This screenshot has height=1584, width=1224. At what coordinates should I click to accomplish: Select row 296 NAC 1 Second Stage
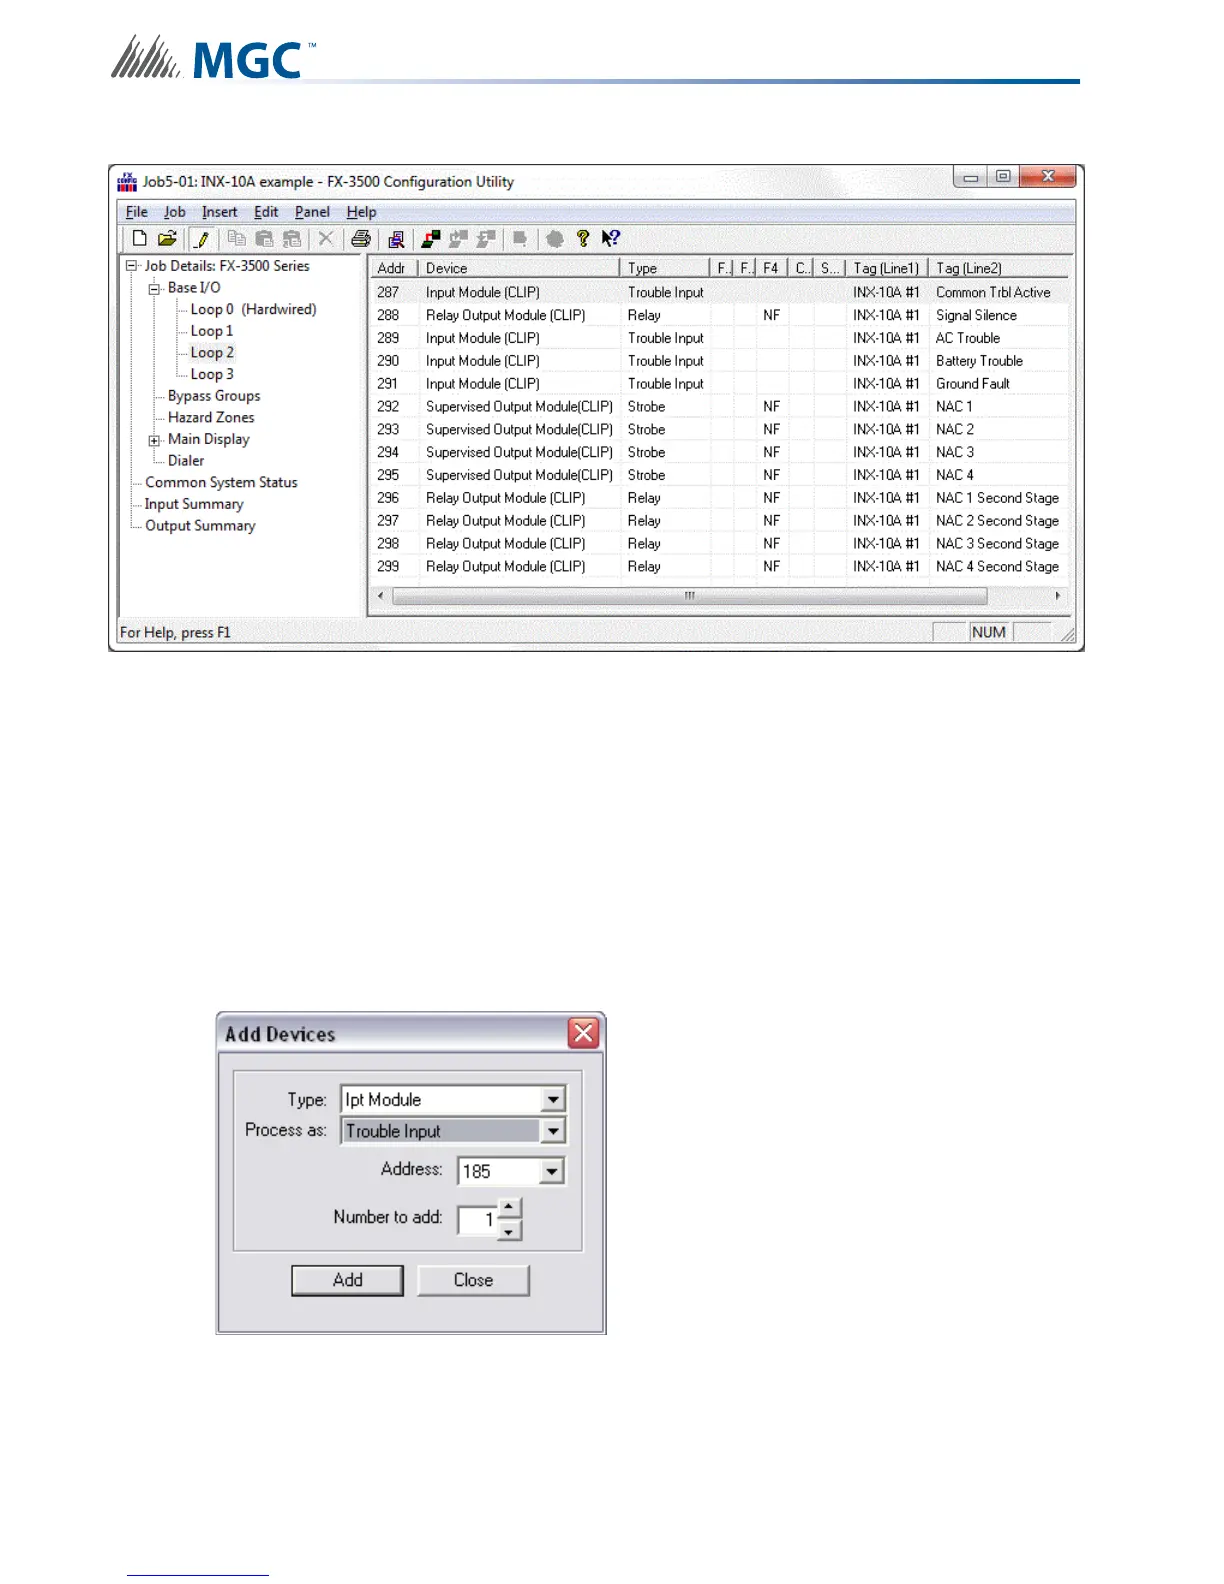pyautogui.click(x=718, y=498)
